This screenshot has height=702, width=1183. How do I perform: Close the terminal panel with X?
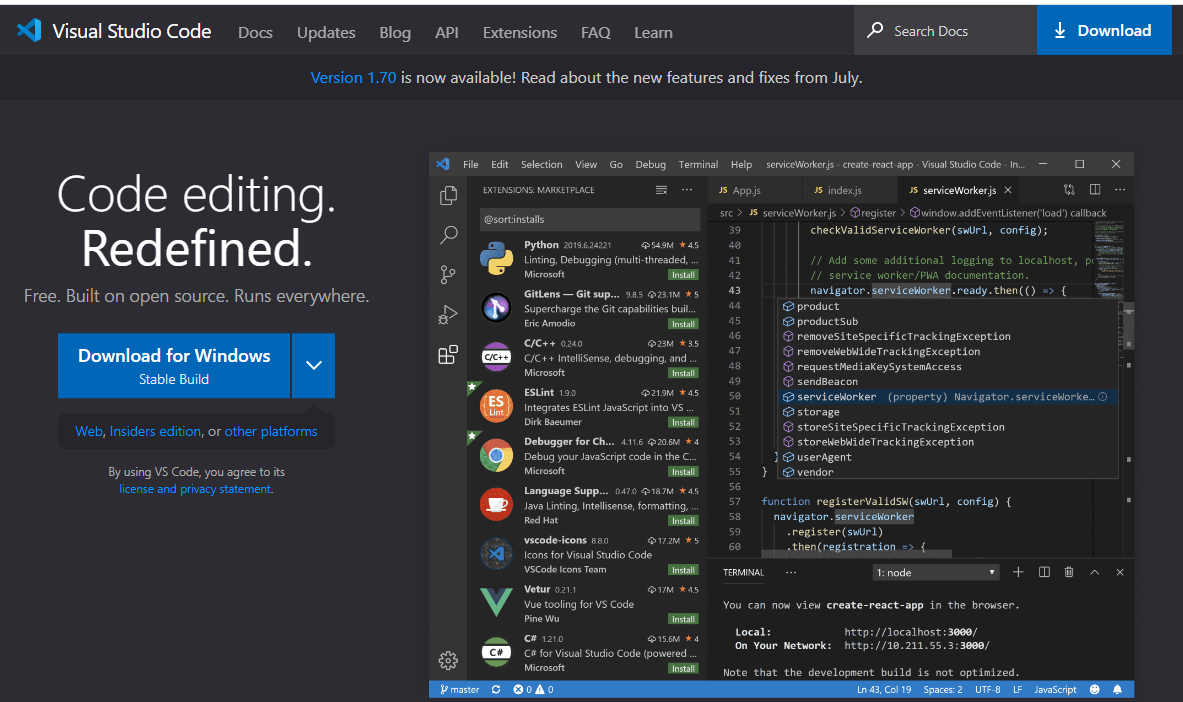pyautogui.click(x=1120, y=572)
